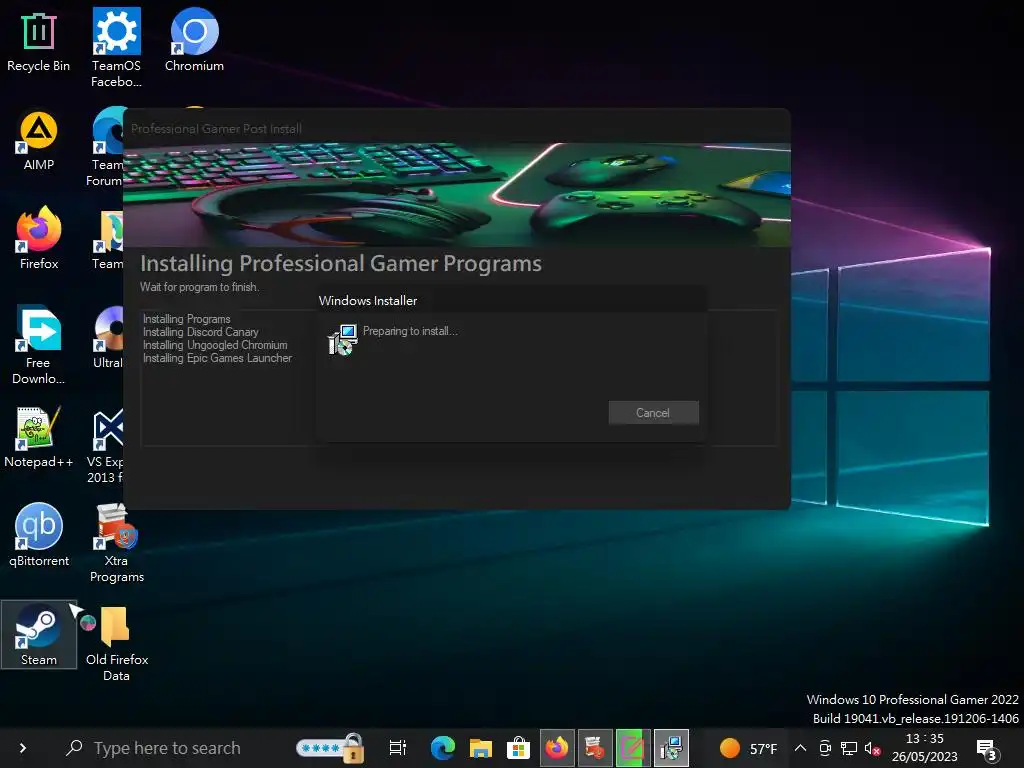Select 'Installing Ungoogled Chromium' log line
This screenshot has width=1024, height=768.
pyautogui.click(x=215, y=345)
